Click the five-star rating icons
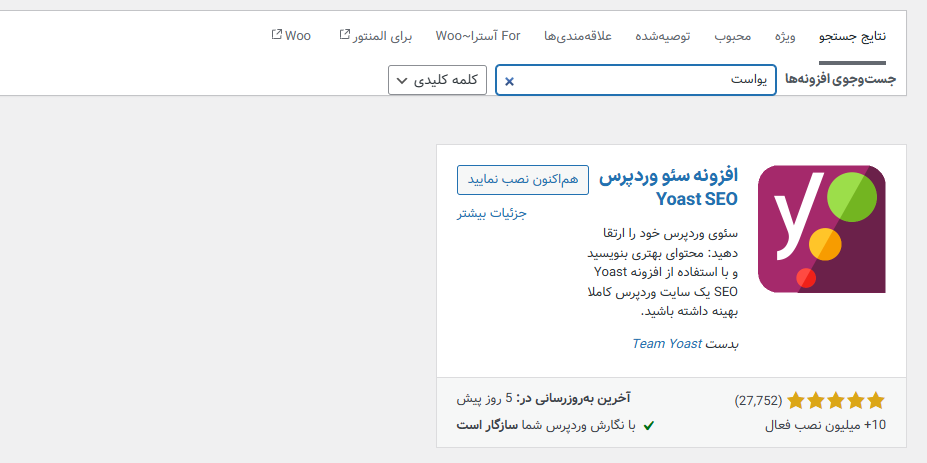Viewport: 927px width, 463px height. coord(836,401)
